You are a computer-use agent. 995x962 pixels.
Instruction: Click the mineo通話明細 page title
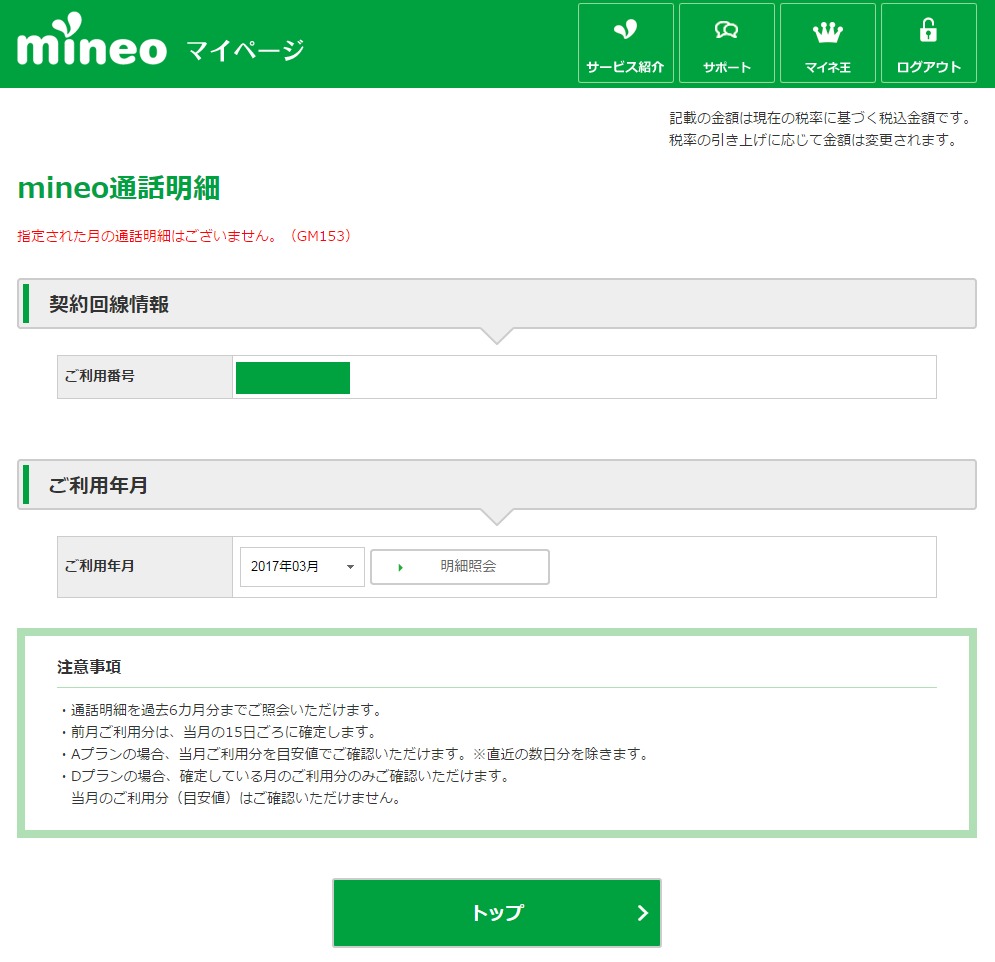(x=119, y=188)
